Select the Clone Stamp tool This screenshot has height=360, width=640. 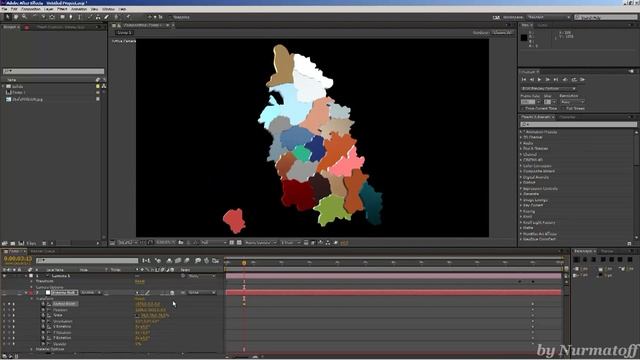coord(98,17)
